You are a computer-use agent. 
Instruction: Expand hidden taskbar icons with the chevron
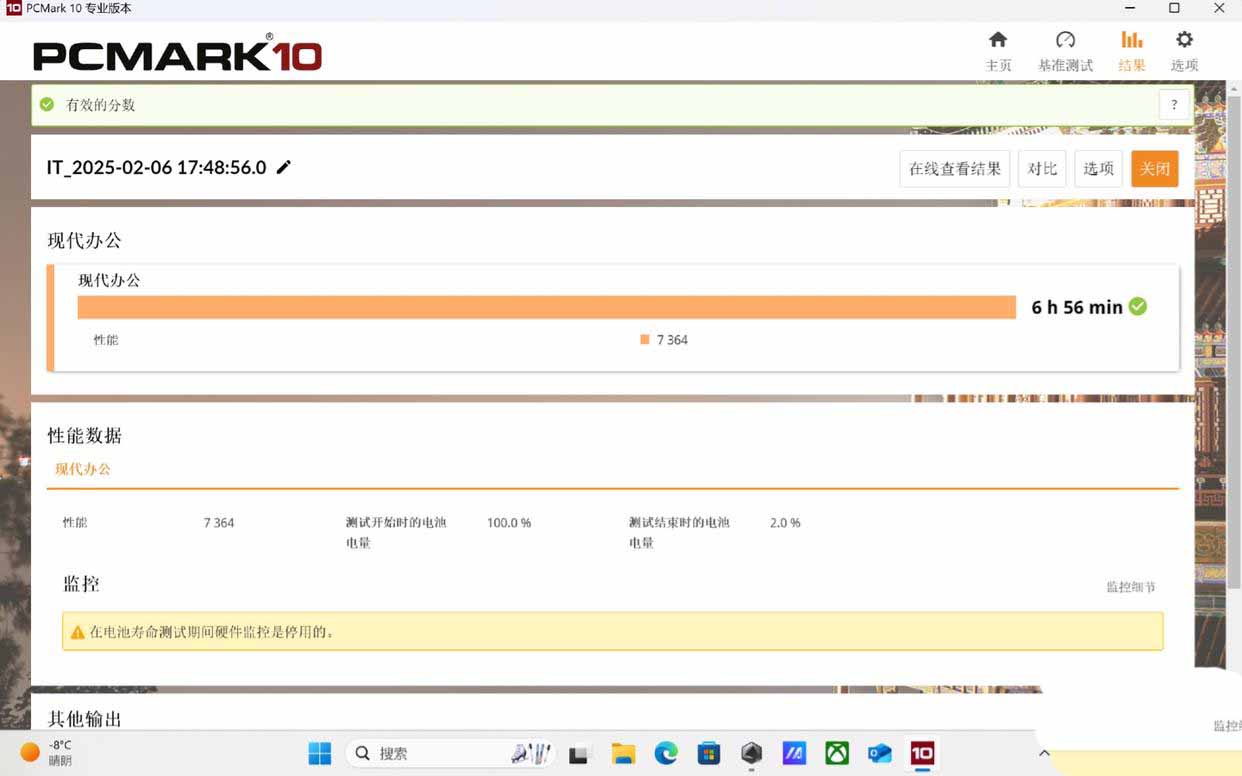tap(1044, 753)
